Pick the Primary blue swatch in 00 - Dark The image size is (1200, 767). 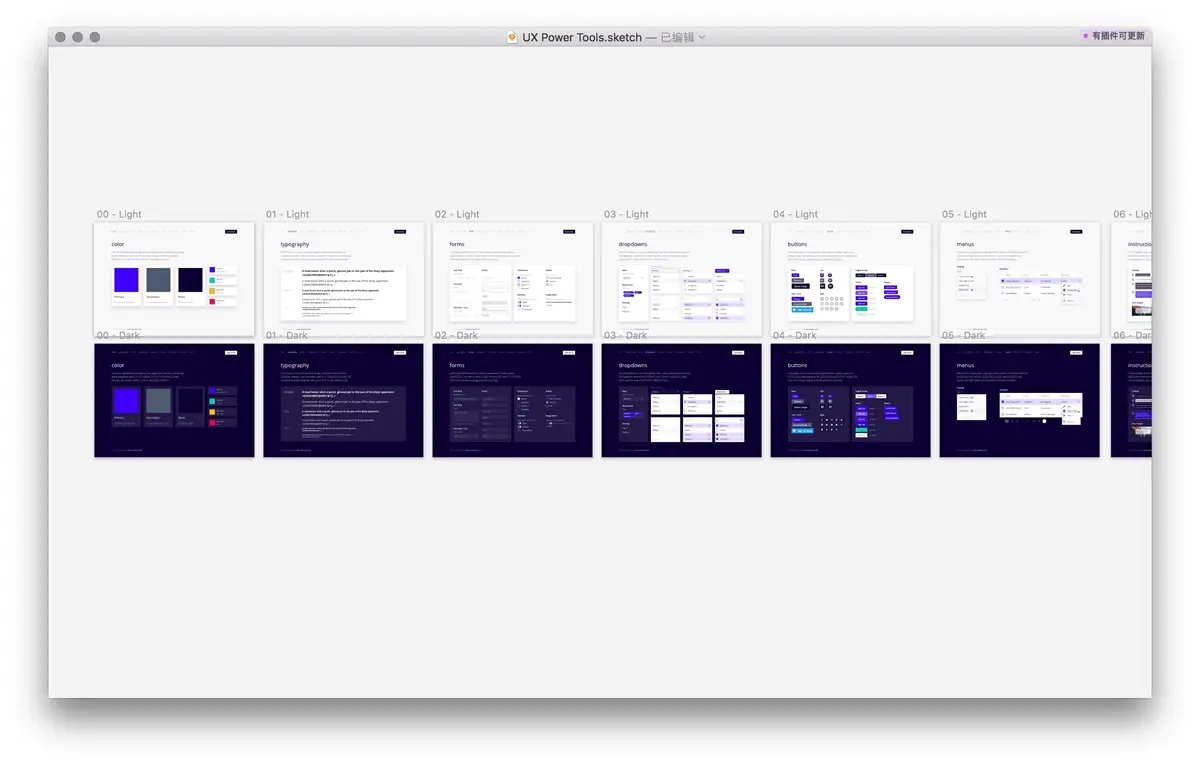click(126, 401)
